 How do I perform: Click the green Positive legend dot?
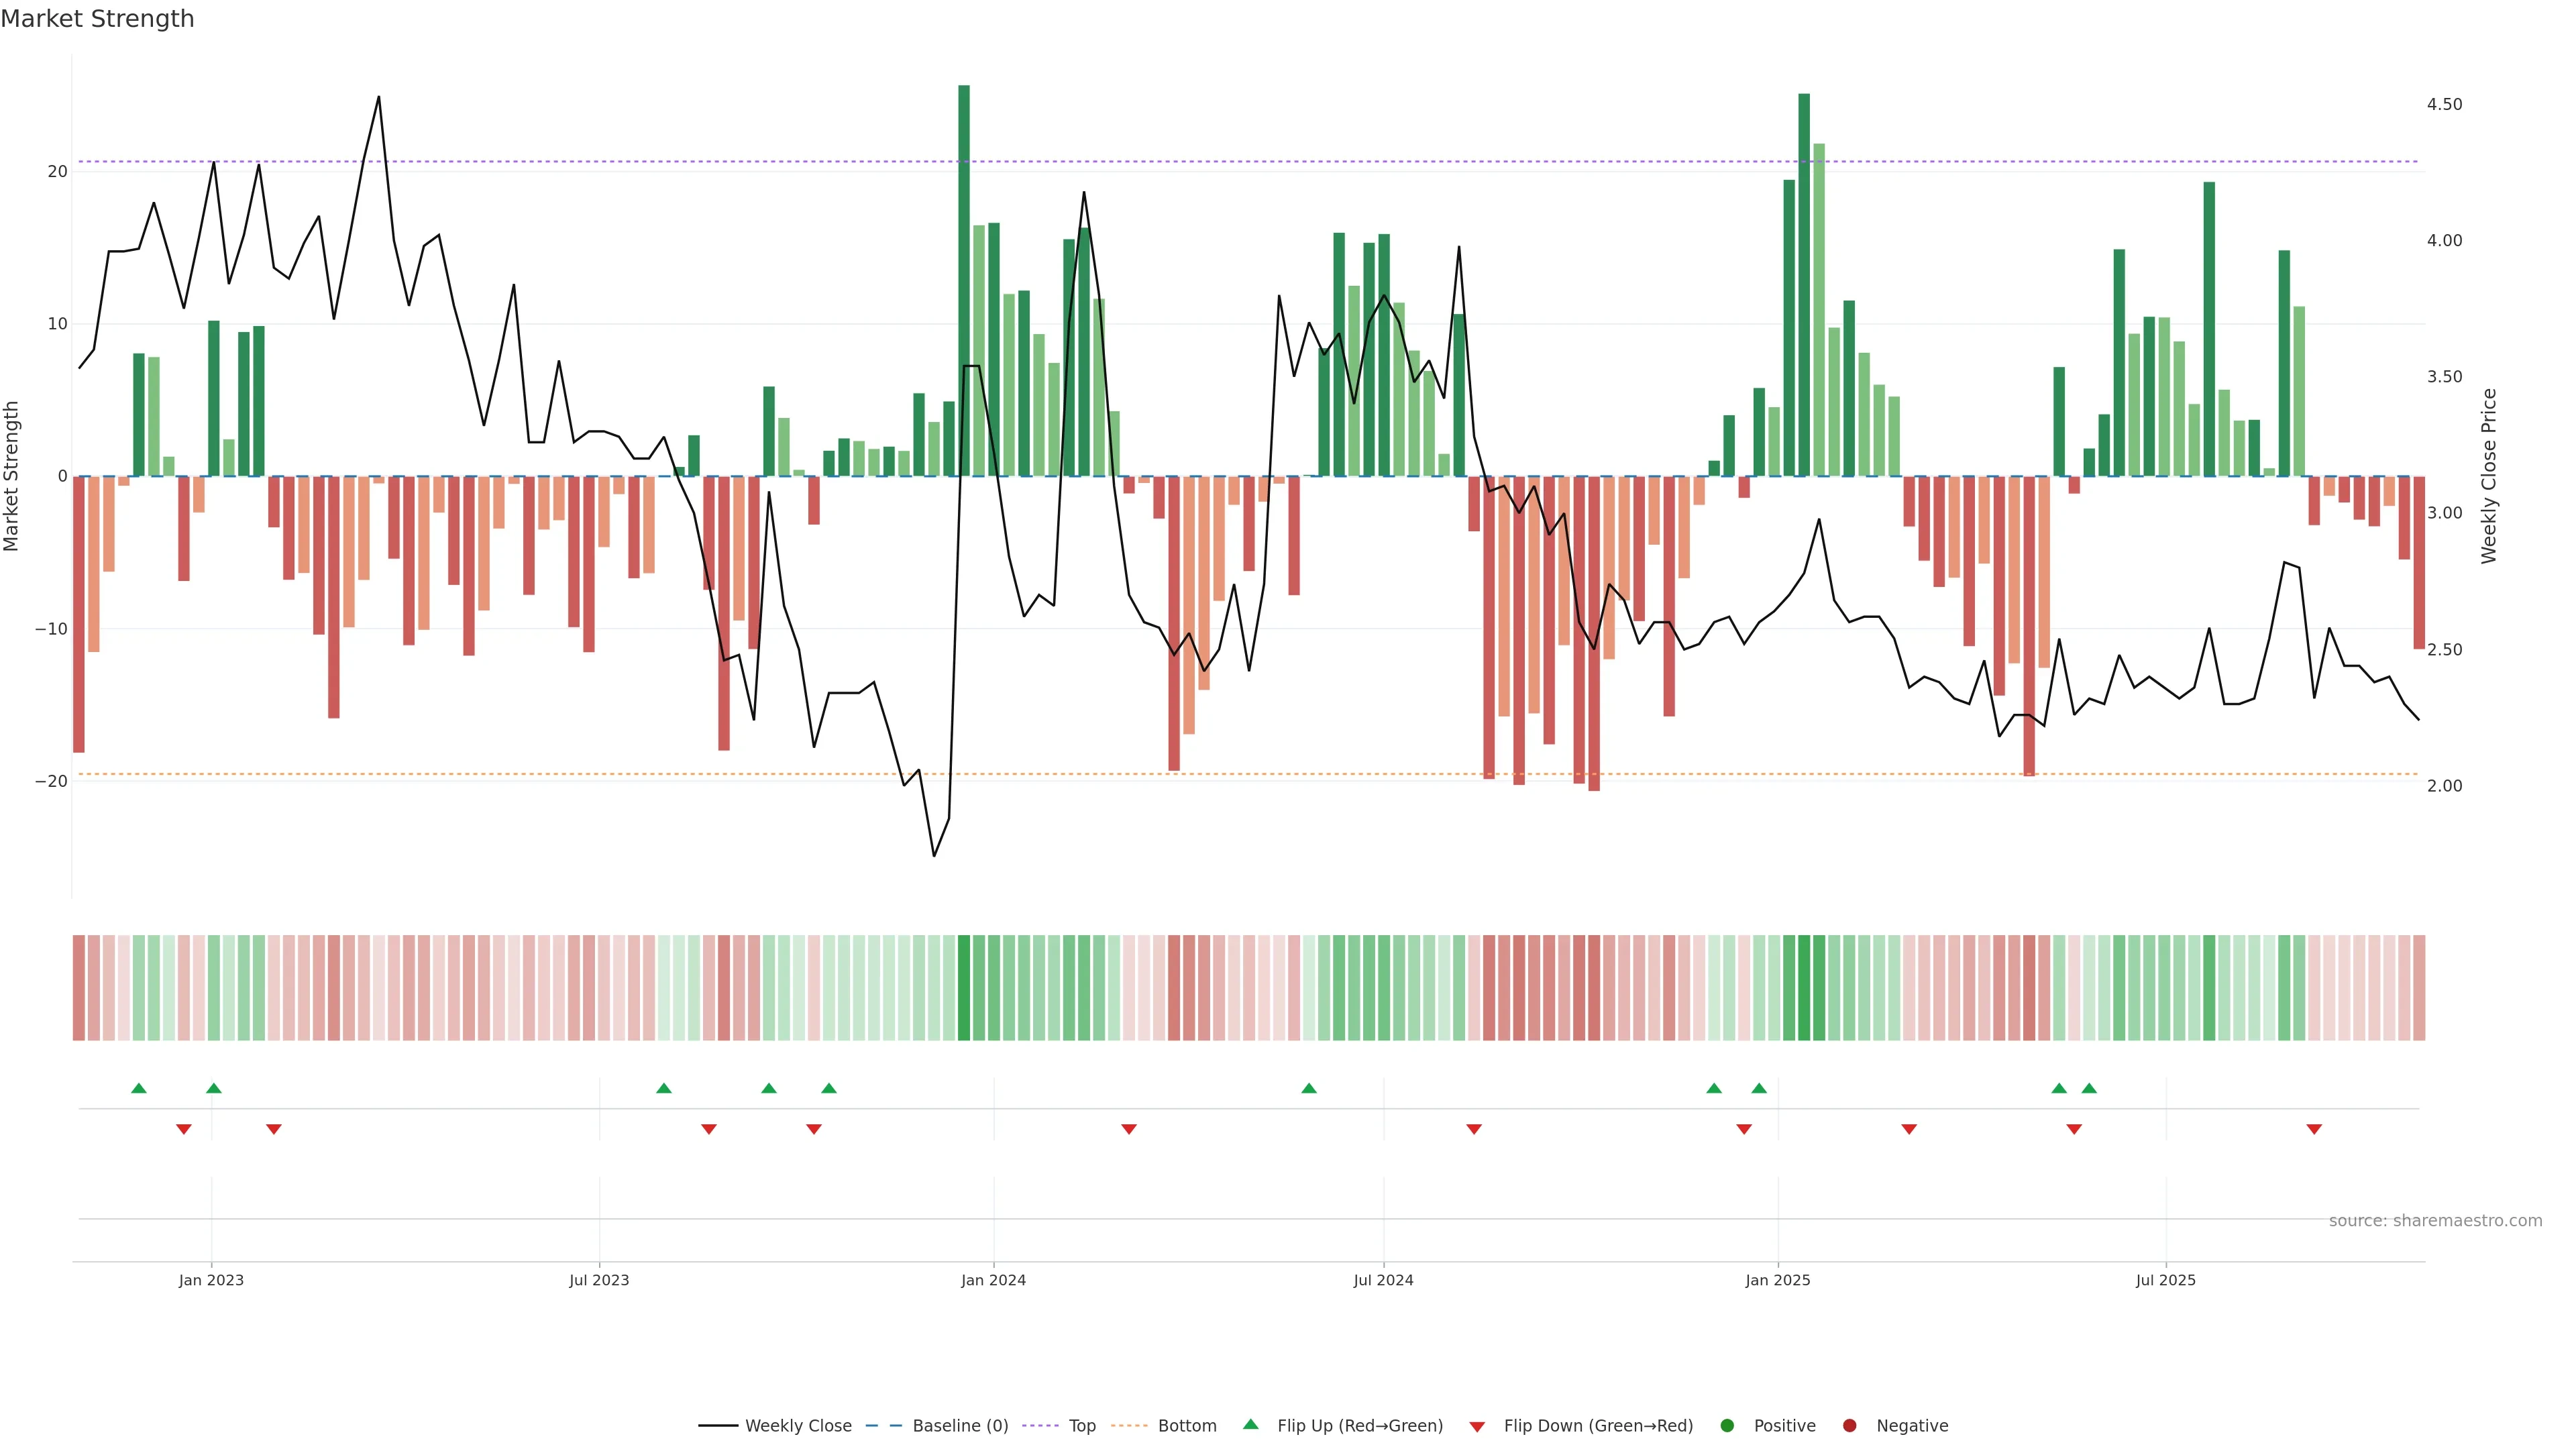tap(1727, 1426)
